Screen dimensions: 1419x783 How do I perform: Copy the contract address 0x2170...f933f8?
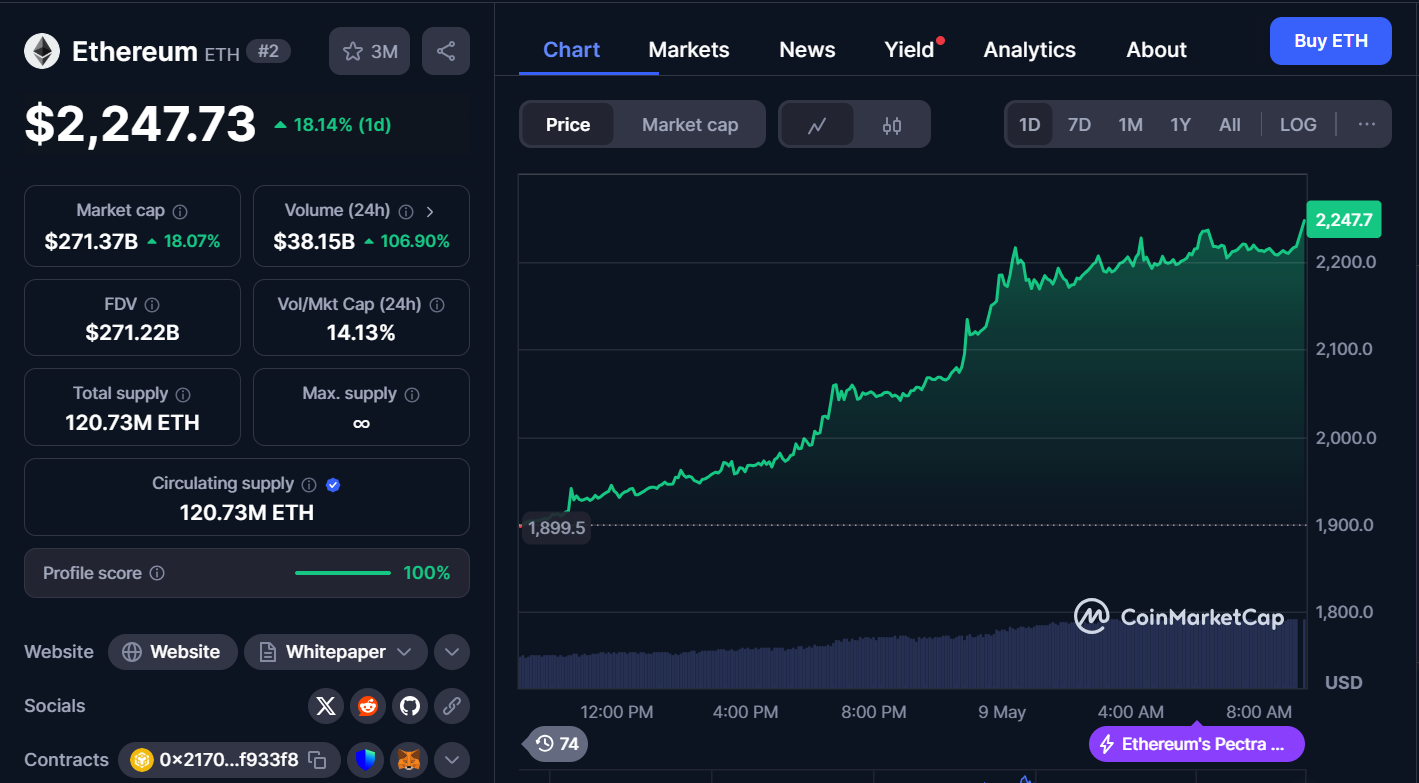click(317, 760)
